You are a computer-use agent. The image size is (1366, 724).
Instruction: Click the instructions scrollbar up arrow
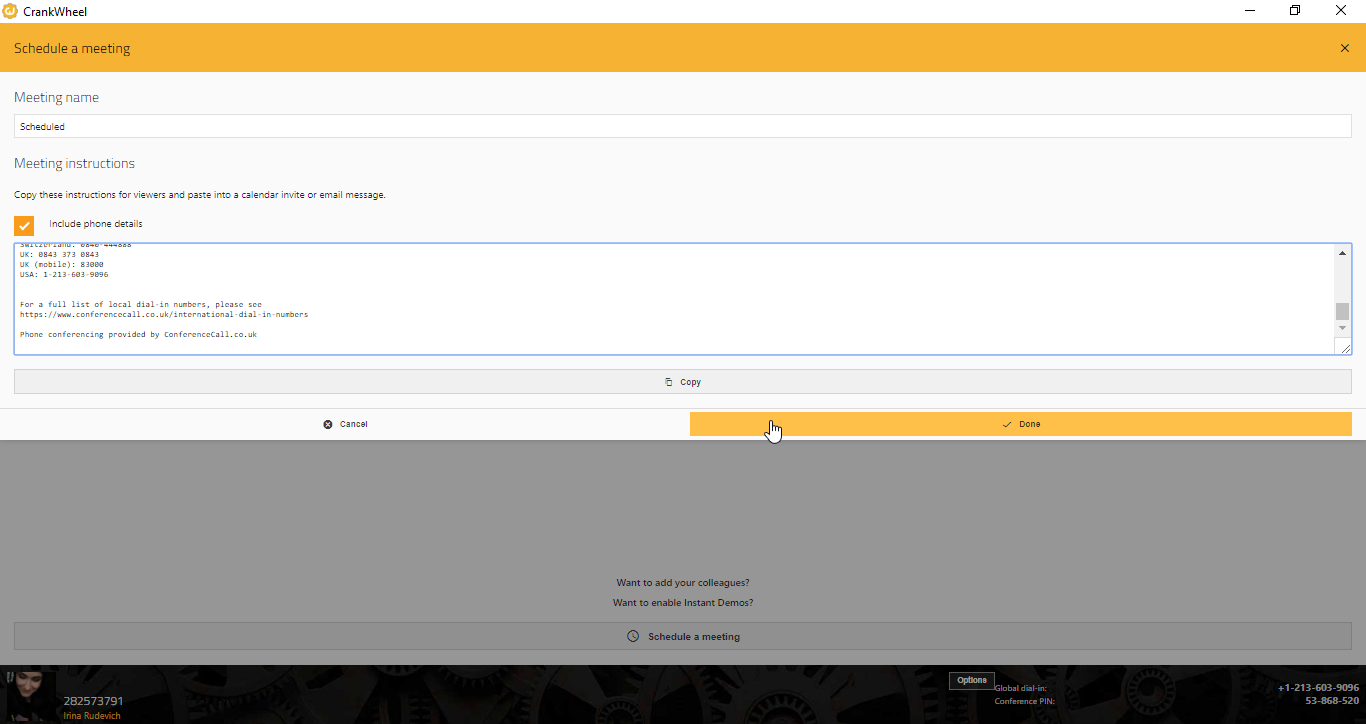(1342, 253)
